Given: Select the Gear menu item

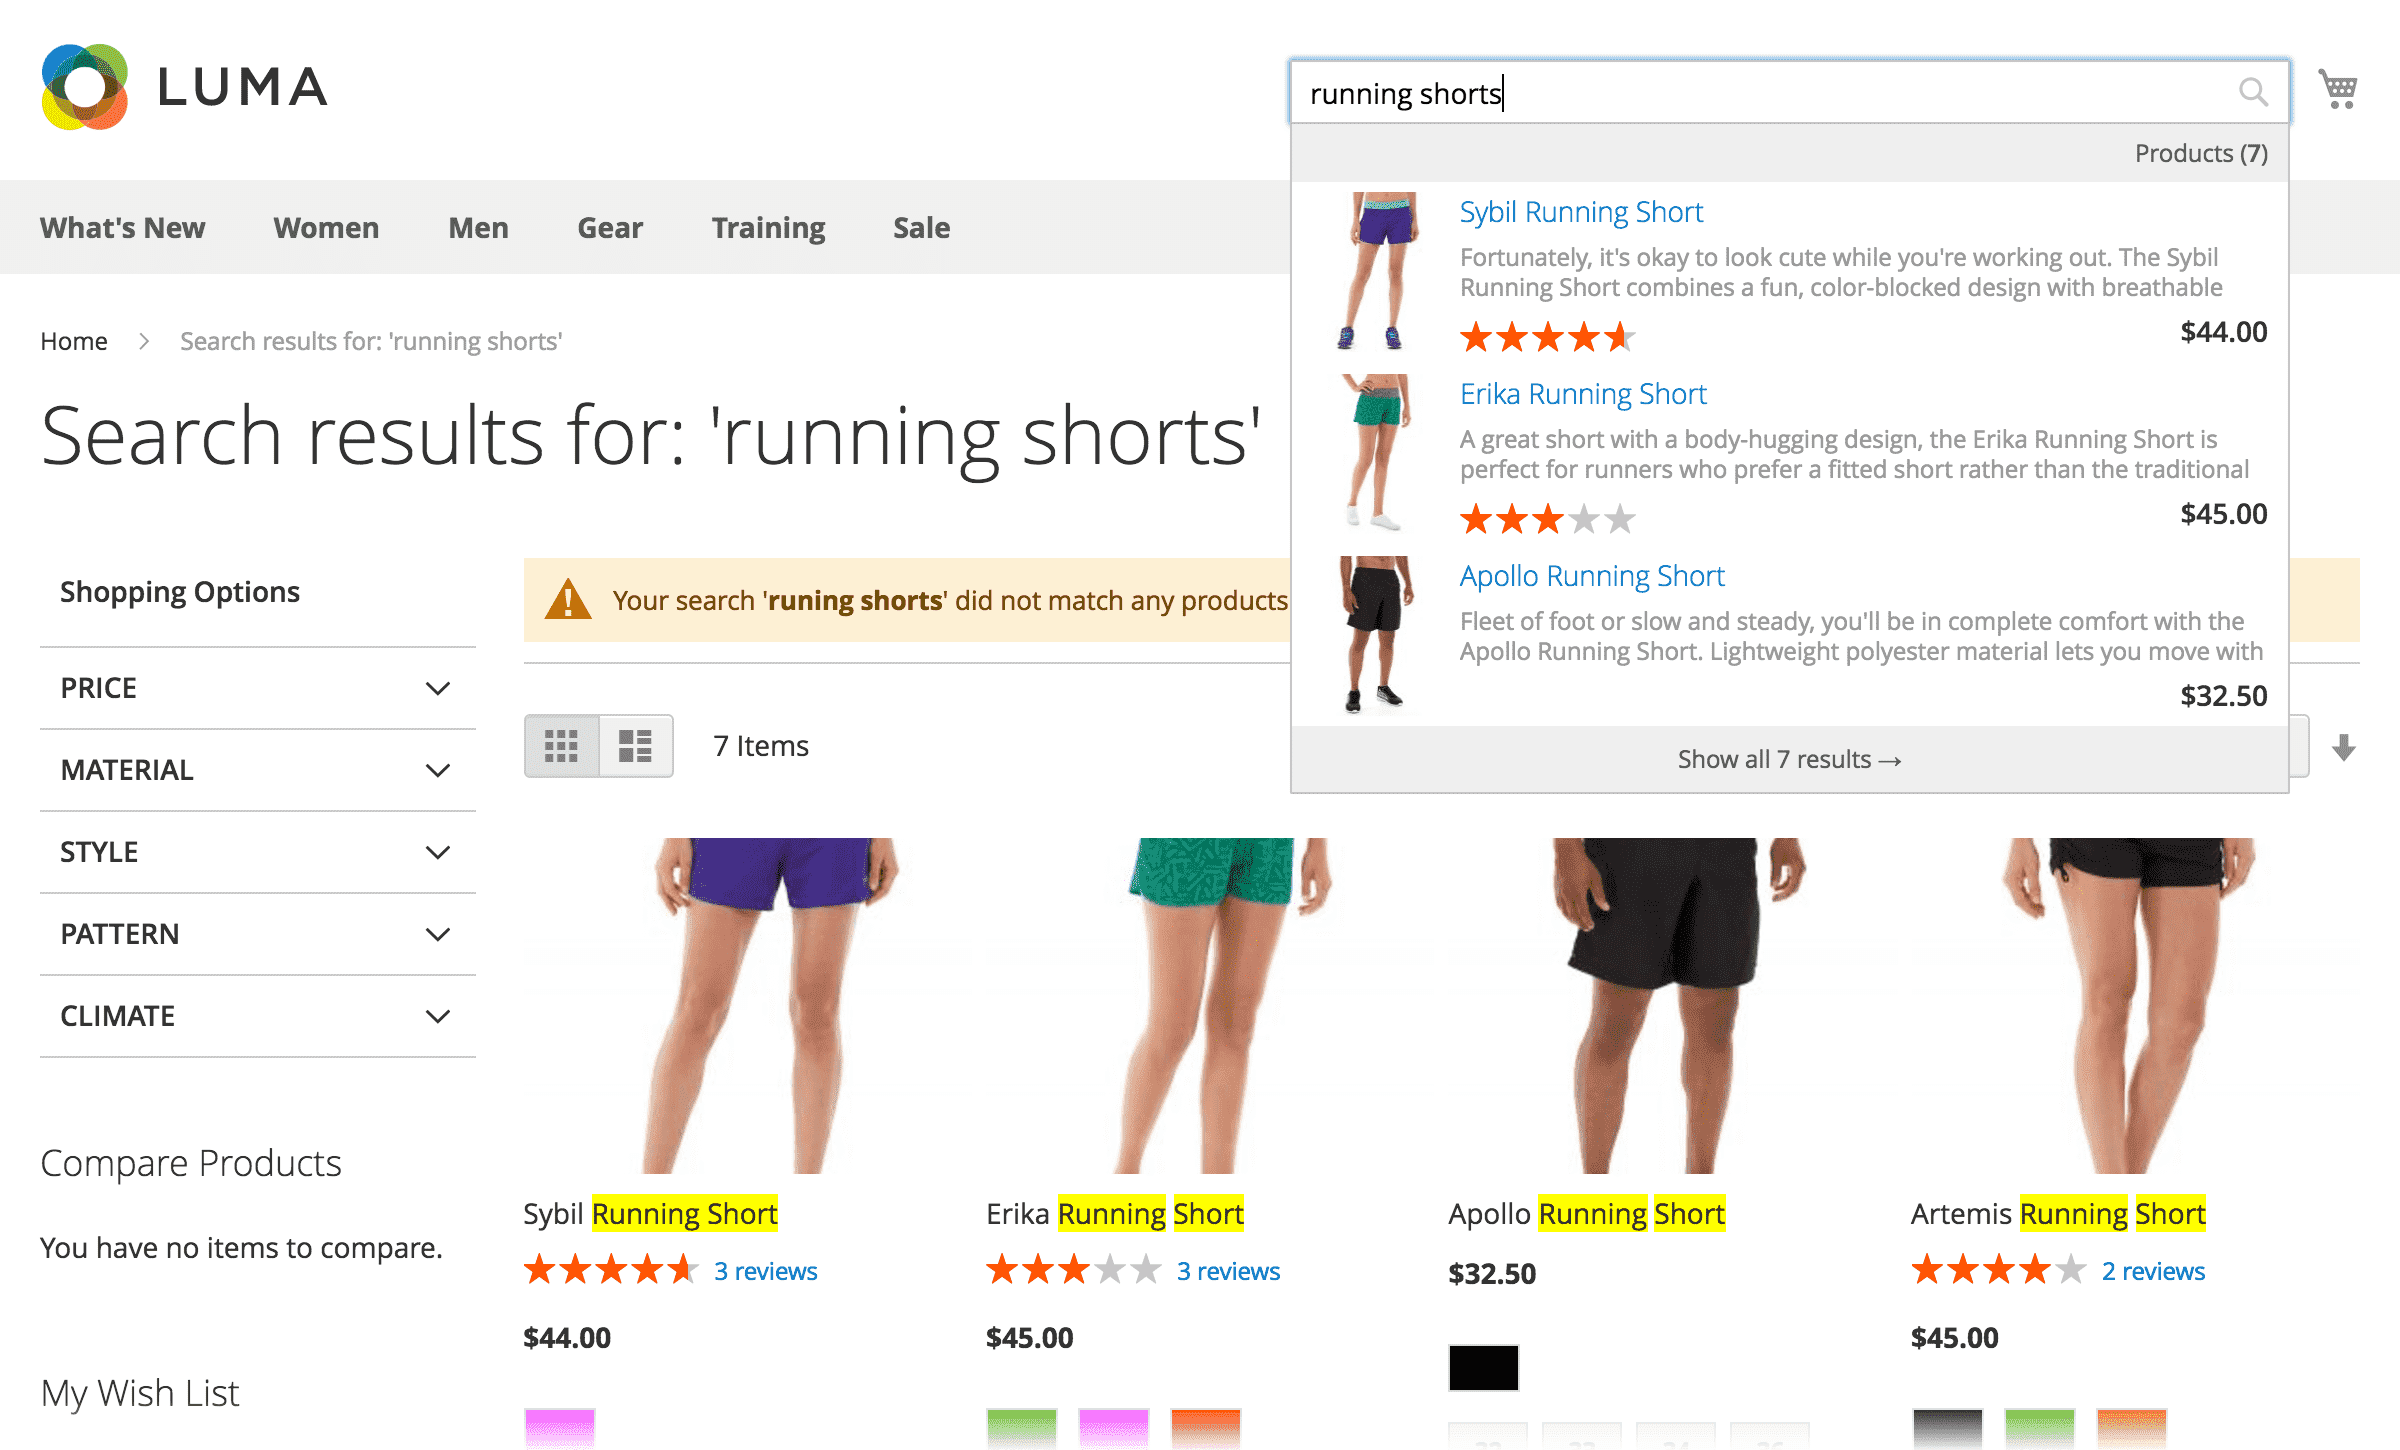Looking at the screenshot, I should pyautogui.click(x=609, y=227).
